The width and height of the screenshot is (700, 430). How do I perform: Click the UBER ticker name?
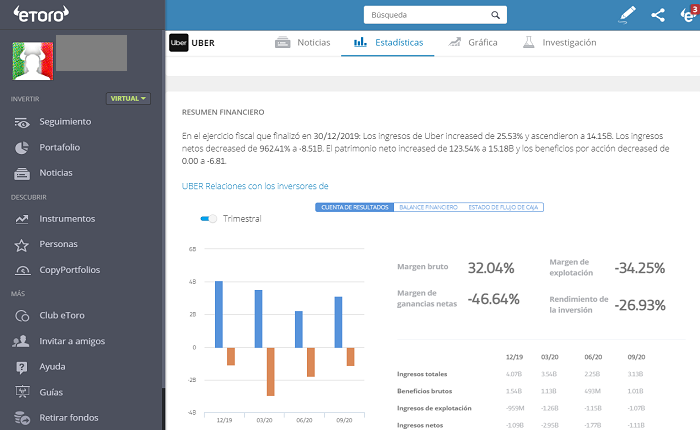pyautogui.click(x=203, y=43)
